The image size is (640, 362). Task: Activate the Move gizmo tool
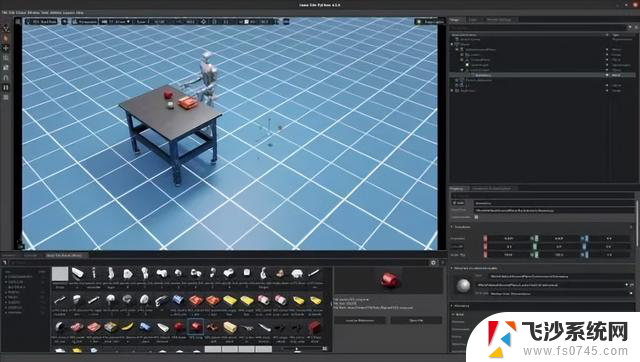[6, 48]
